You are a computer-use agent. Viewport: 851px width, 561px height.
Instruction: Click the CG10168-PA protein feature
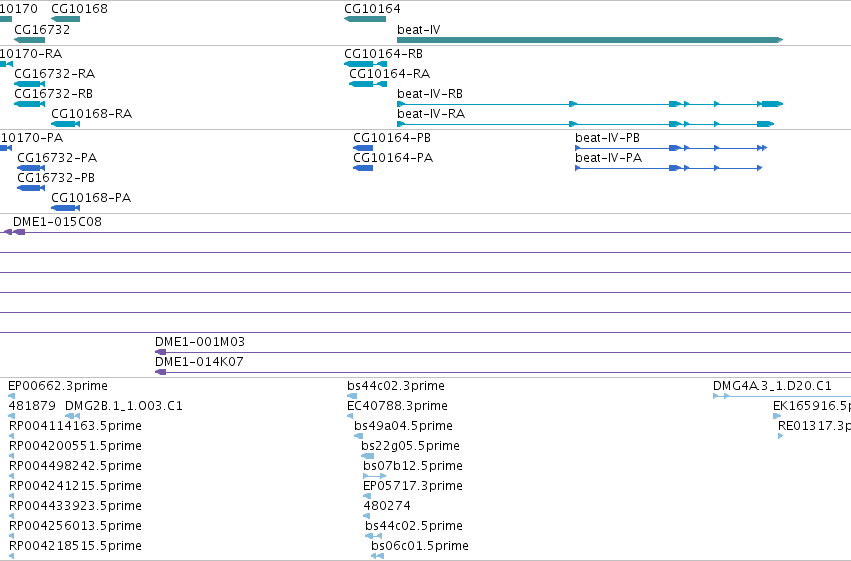66,208
